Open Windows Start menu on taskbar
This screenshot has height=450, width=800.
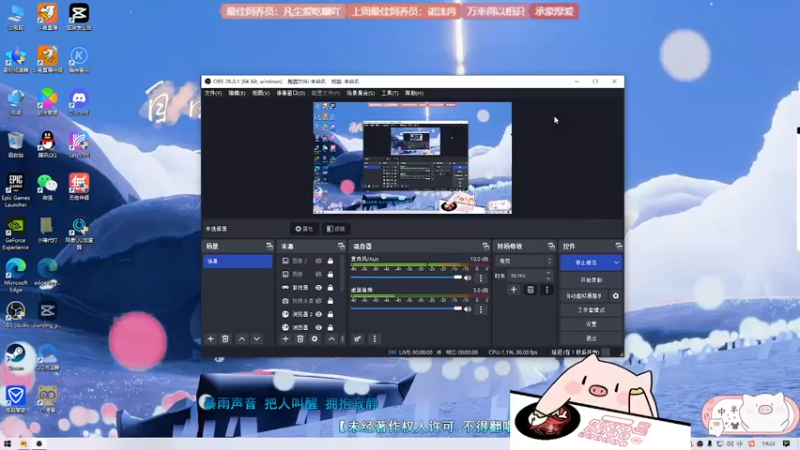tap(7, 444)
